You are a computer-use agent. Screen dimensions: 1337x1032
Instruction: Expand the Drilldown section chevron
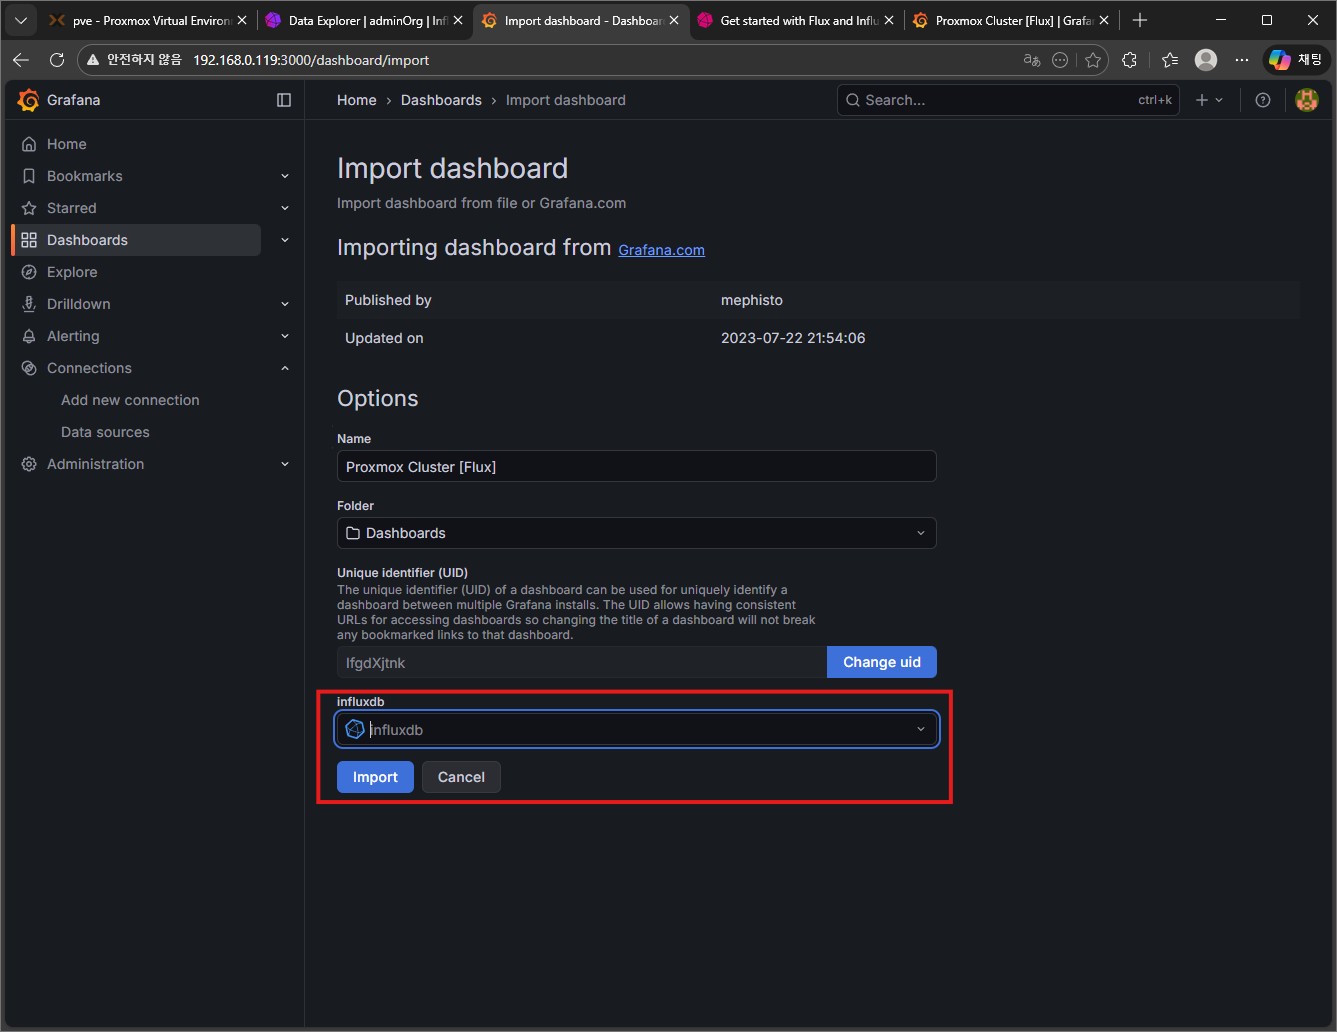(285, 304)
